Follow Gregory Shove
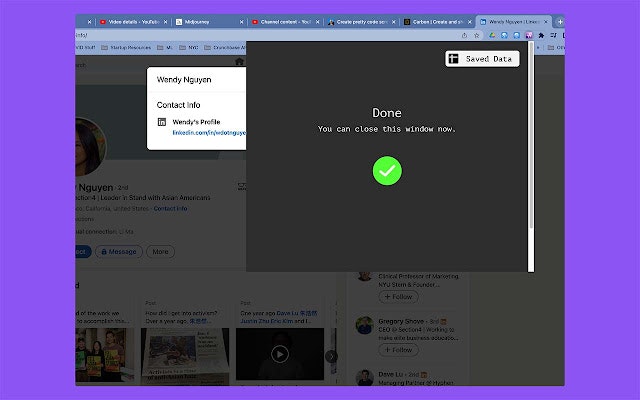This screenshot has width=640, height=400. (x=398, y=350)
